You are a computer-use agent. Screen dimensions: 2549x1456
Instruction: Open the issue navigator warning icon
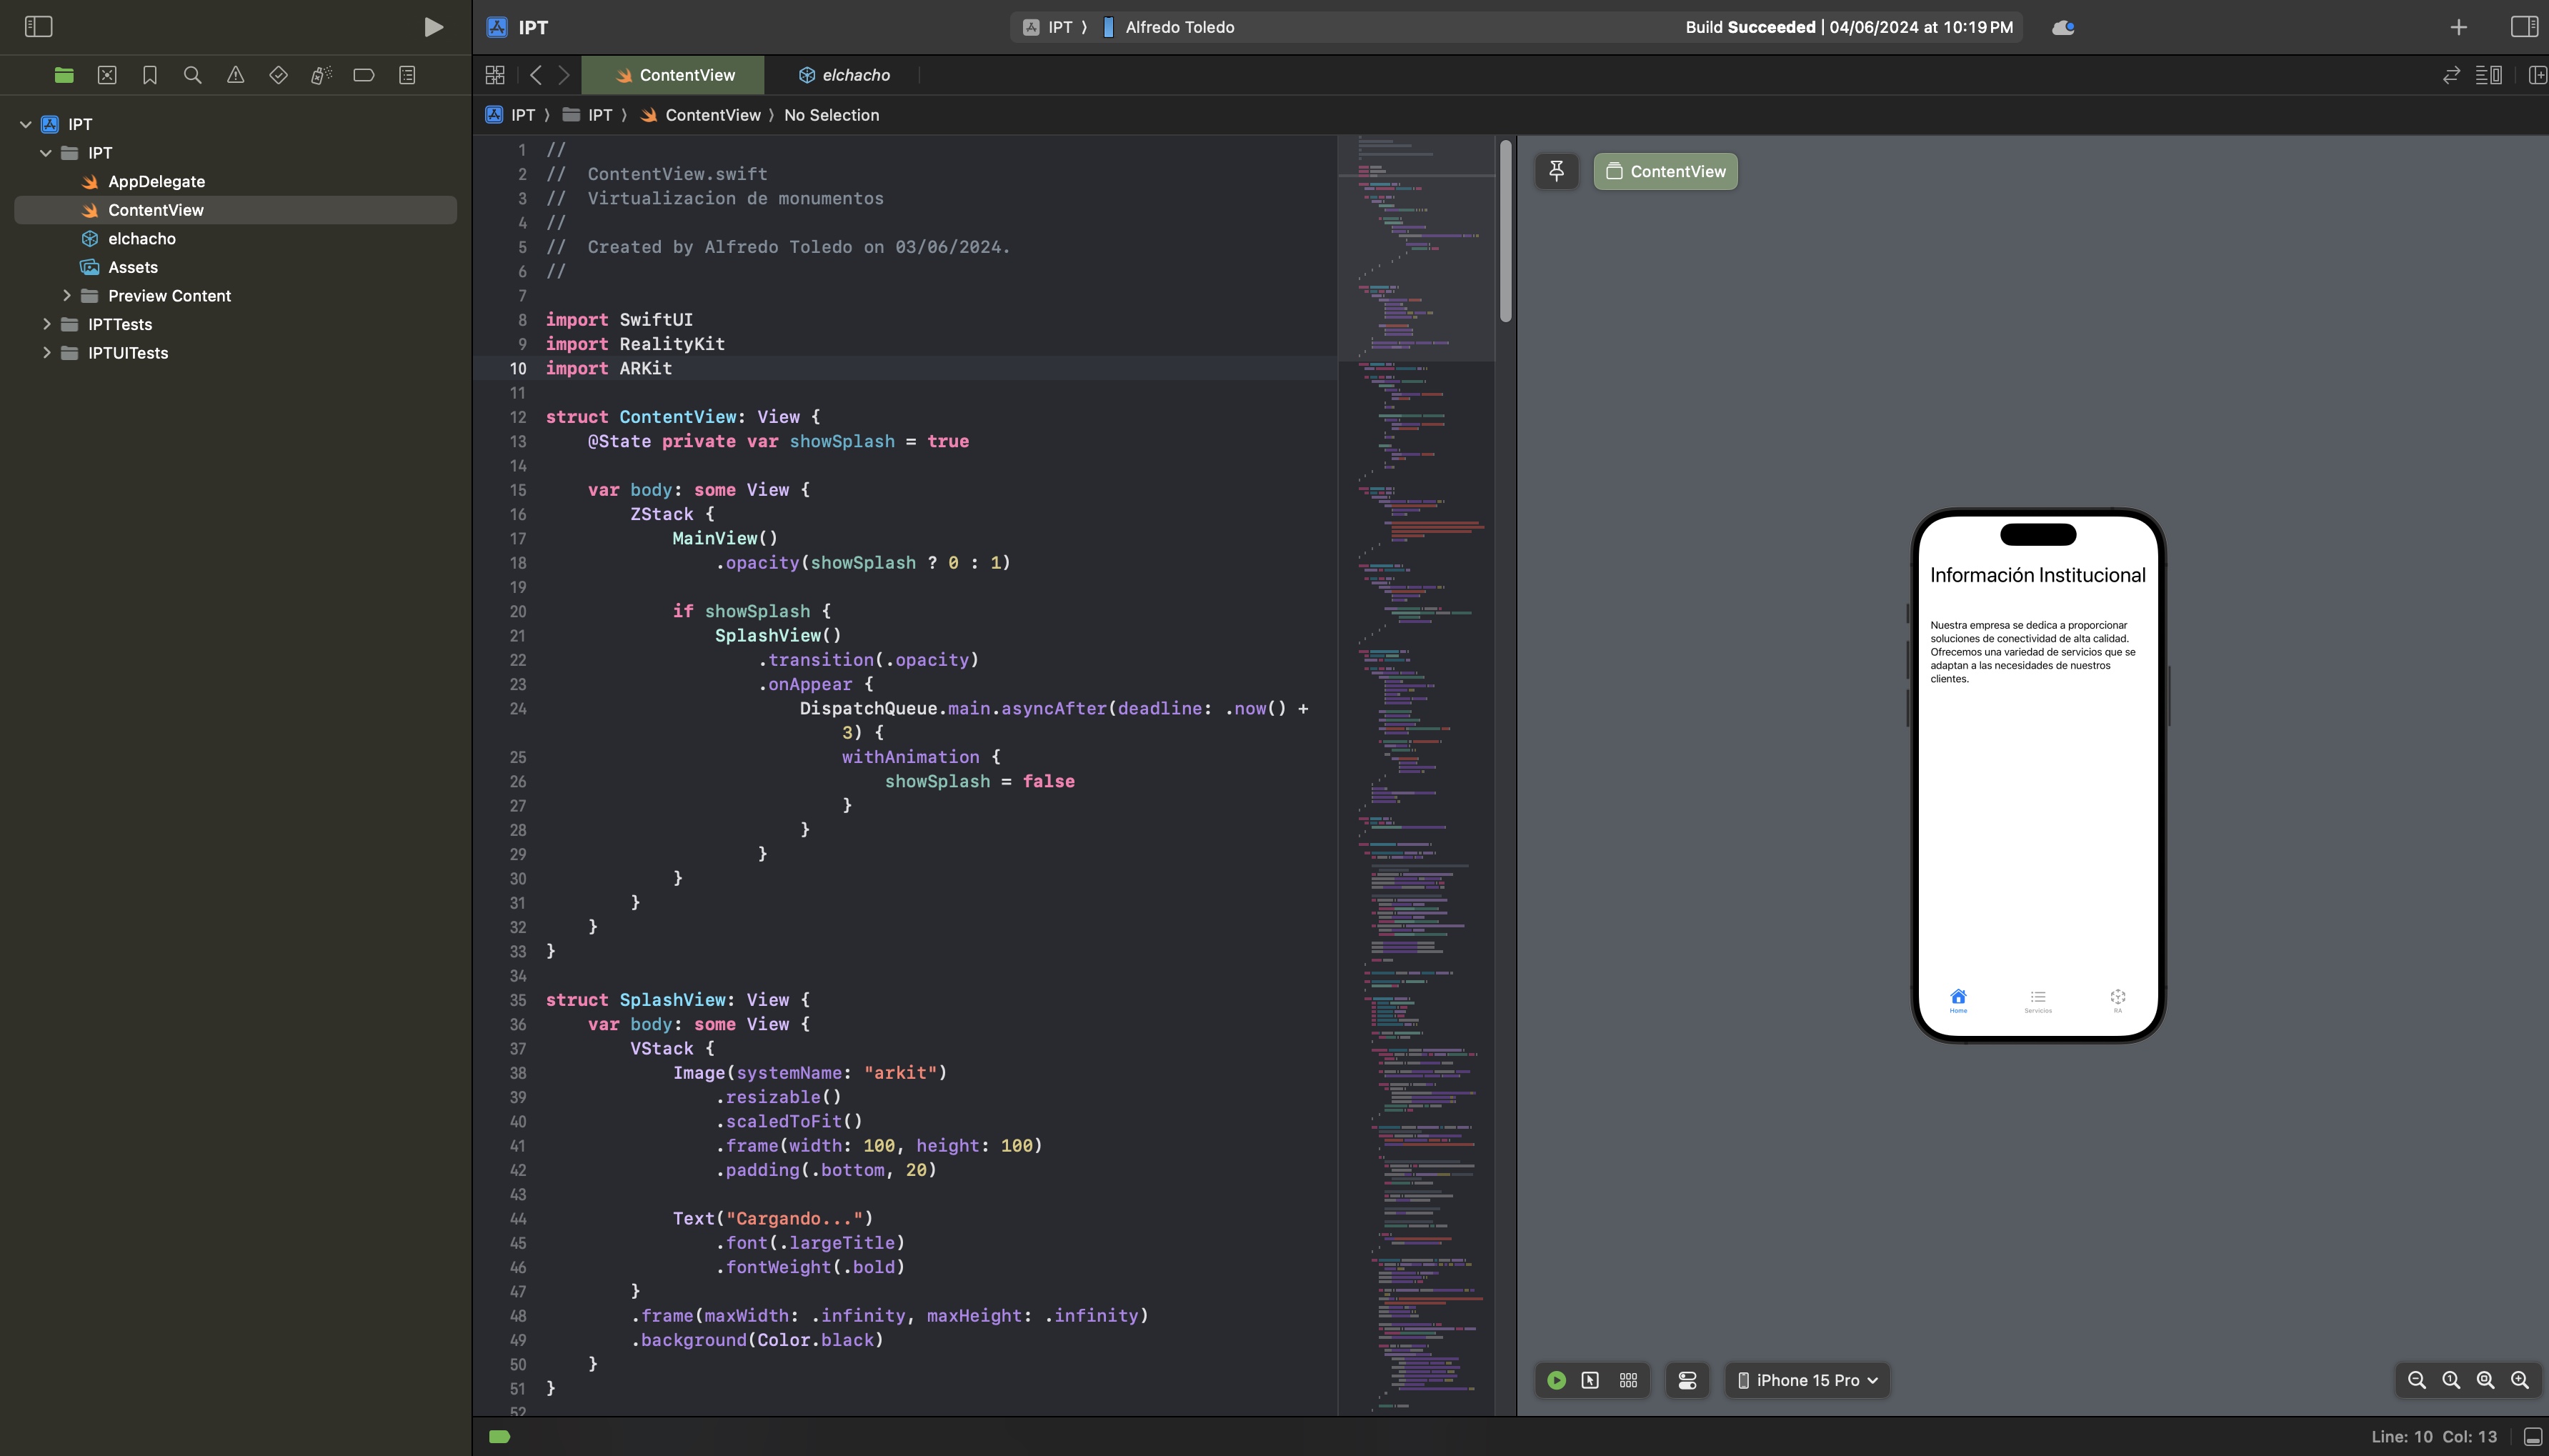pyautogui.click(x=236, y=75)
